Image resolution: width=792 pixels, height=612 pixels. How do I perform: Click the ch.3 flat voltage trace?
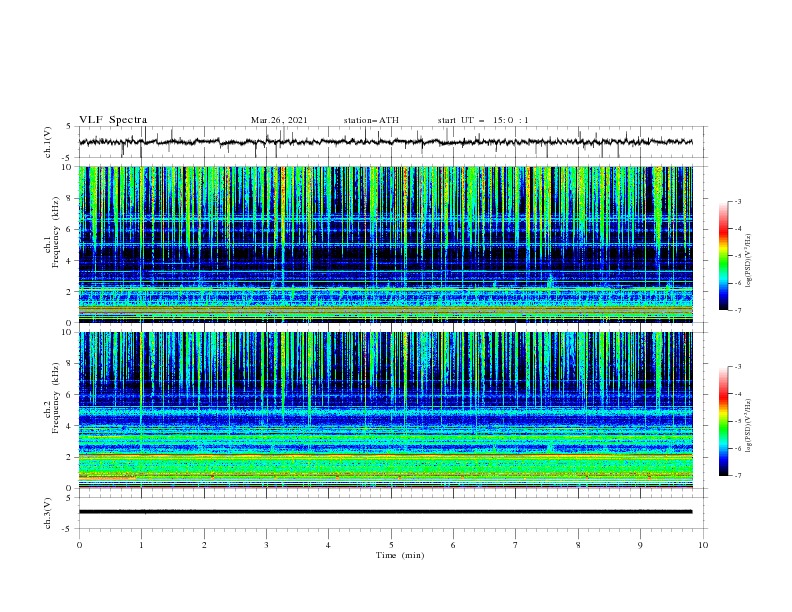386,512
